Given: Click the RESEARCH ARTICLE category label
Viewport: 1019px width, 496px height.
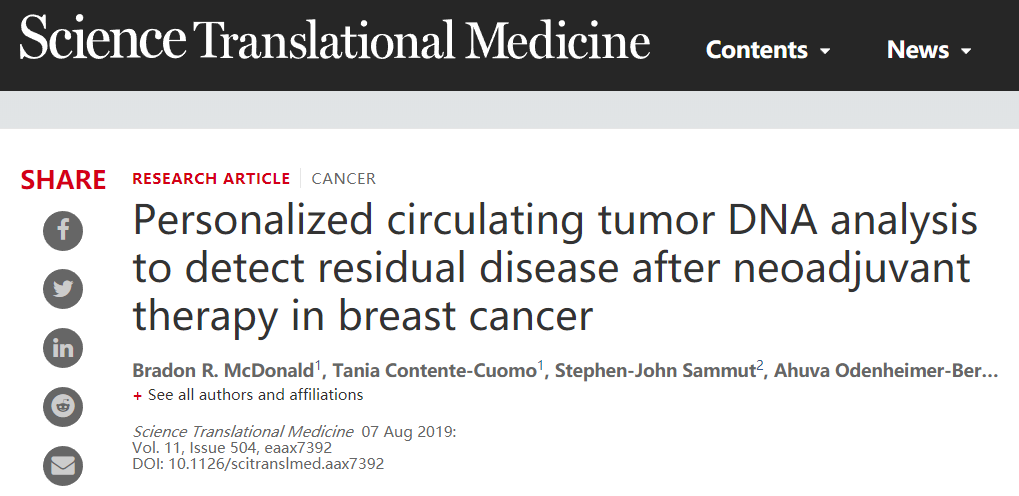Looking at the screenshot, I should pyautogui.click(x=211, y=179).
